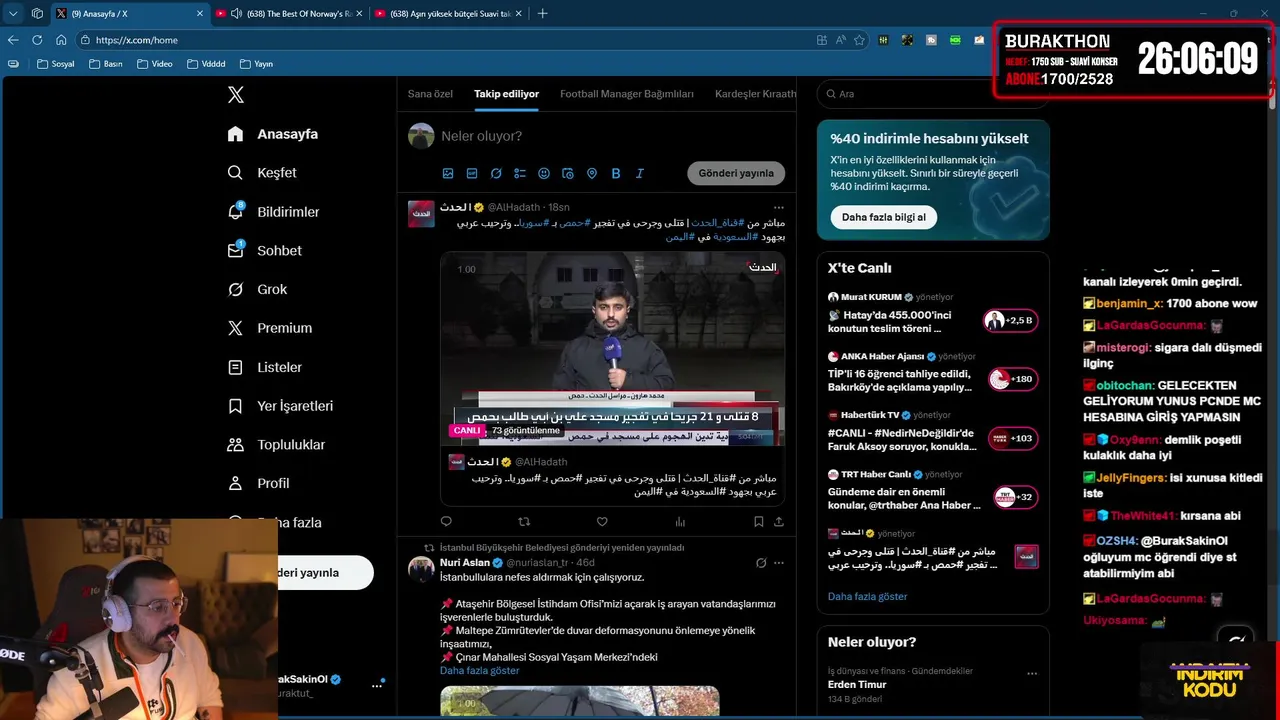The width and height of the screenshot is (1280, 720).
Task: Reload the page
Action: 37,40
